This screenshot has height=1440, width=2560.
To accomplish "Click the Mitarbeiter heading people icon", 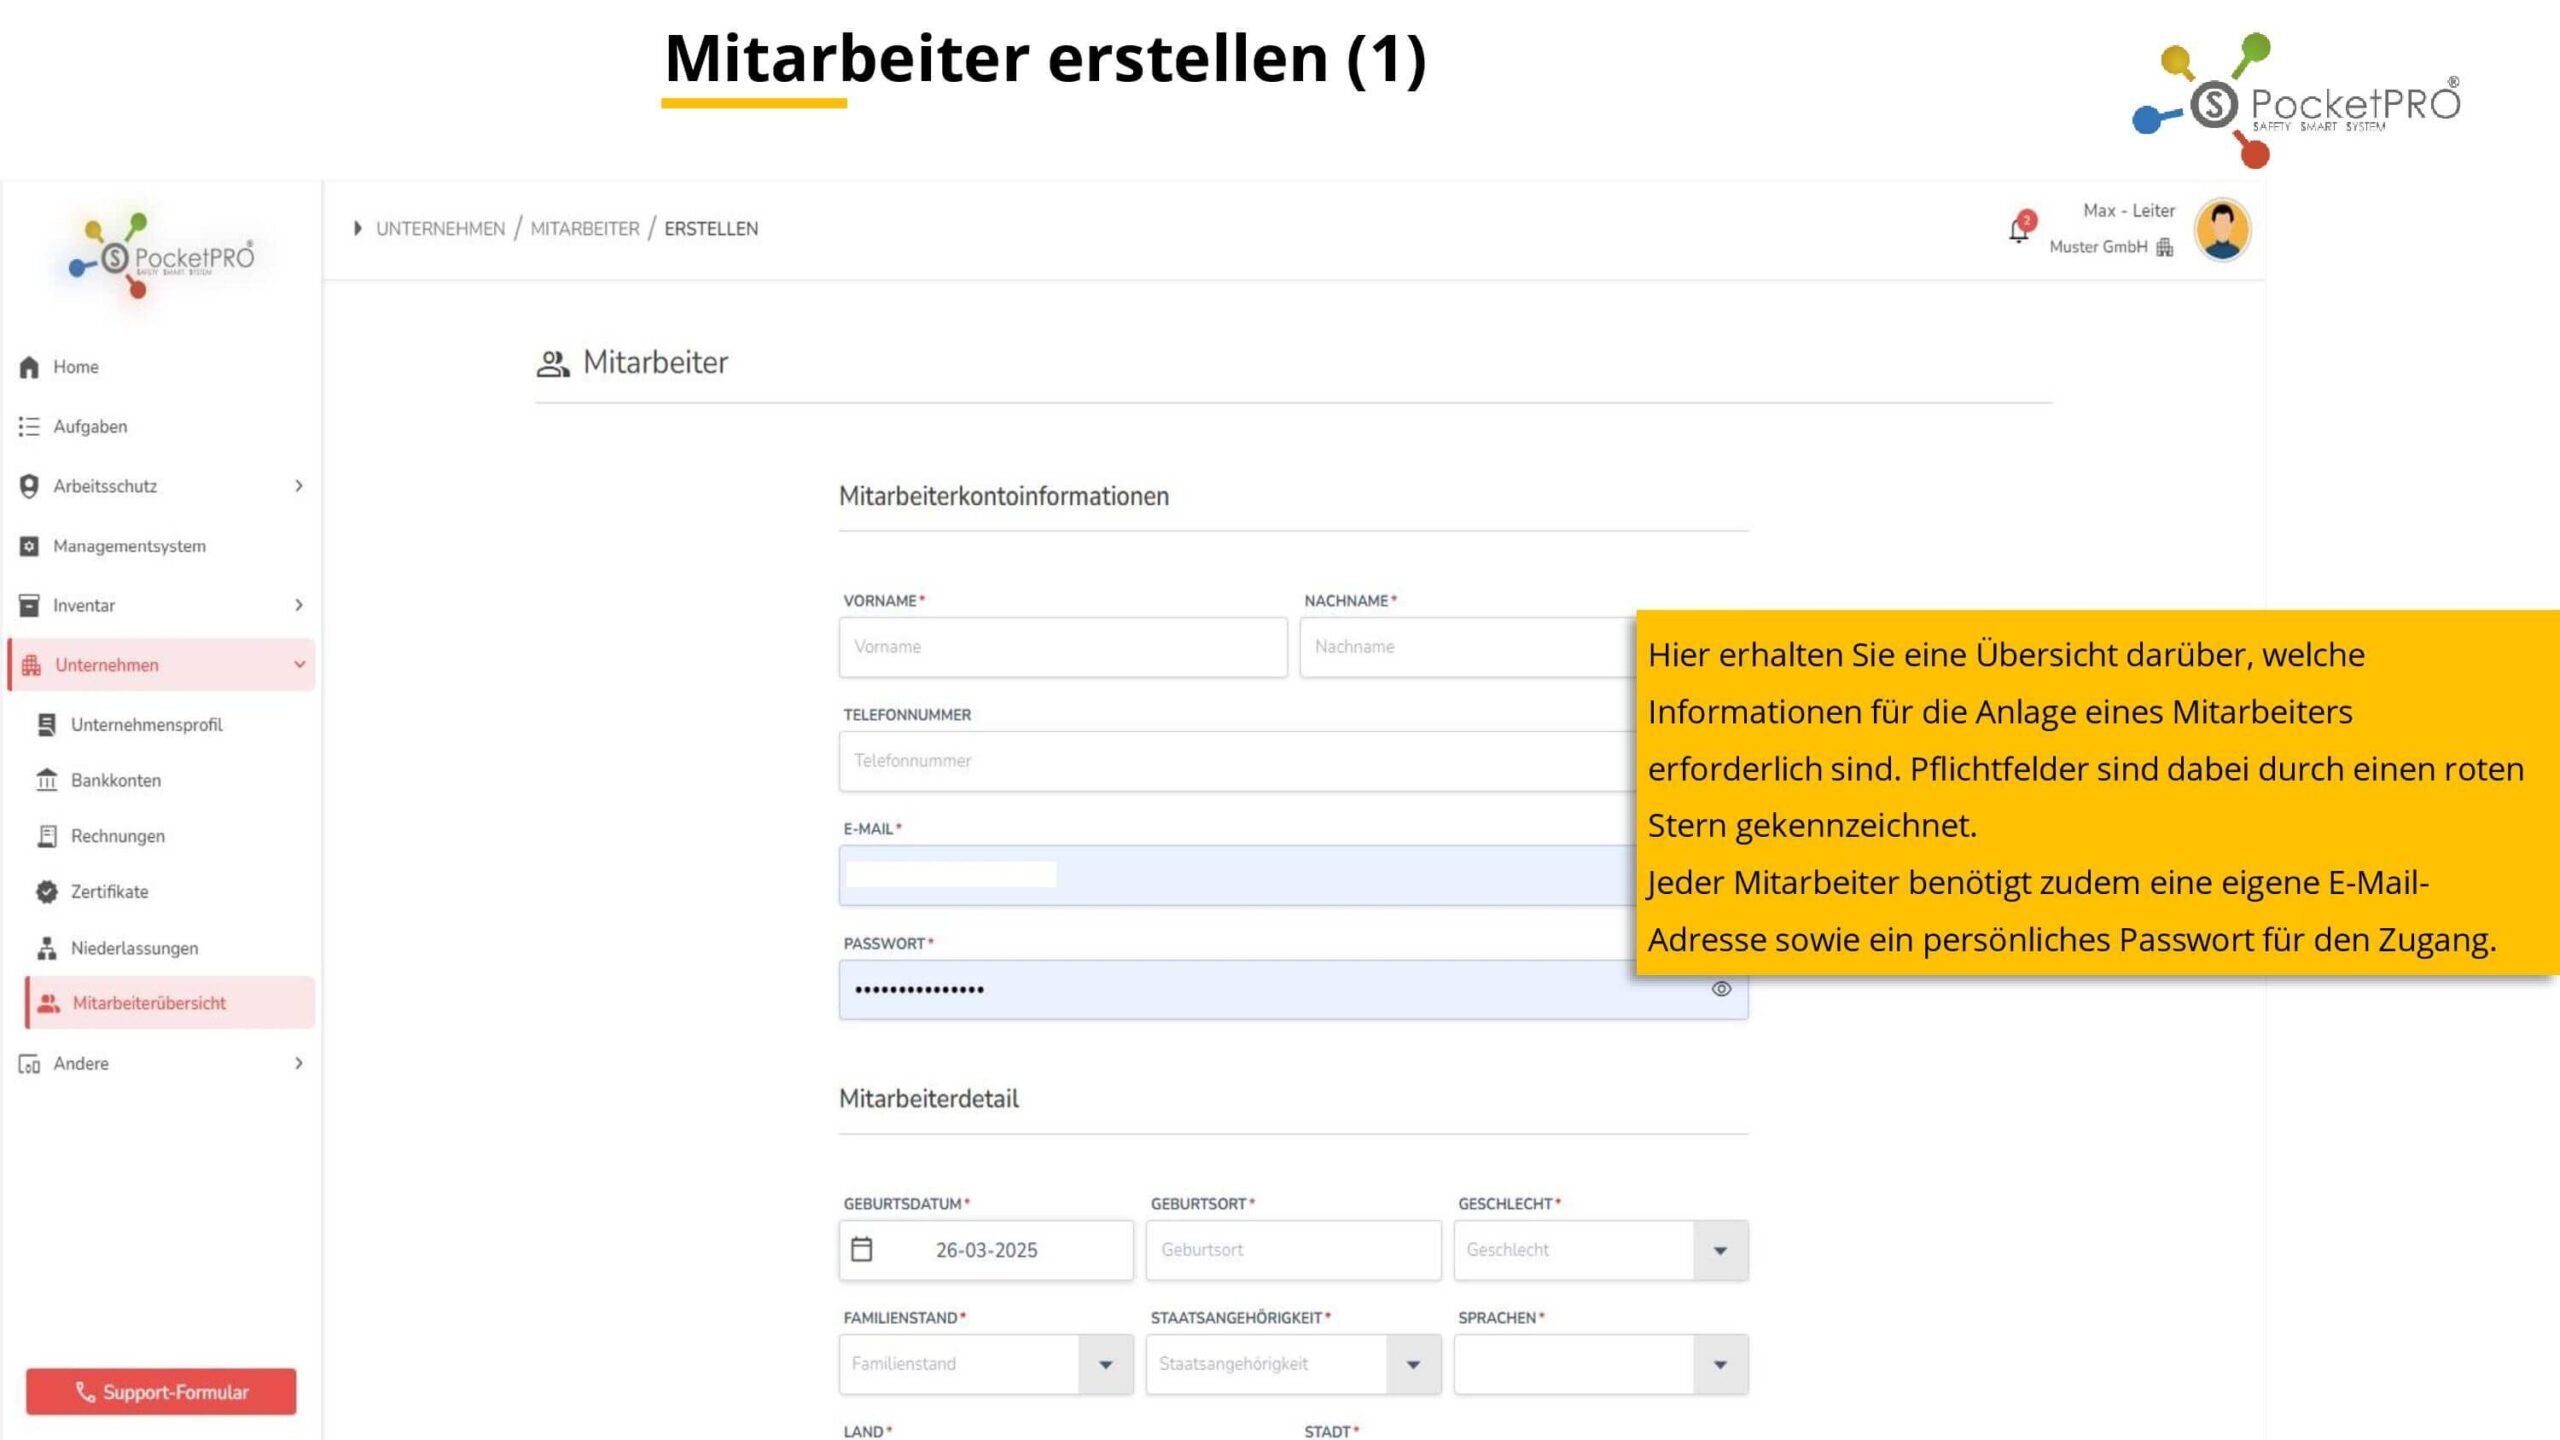I will (553, 363).
